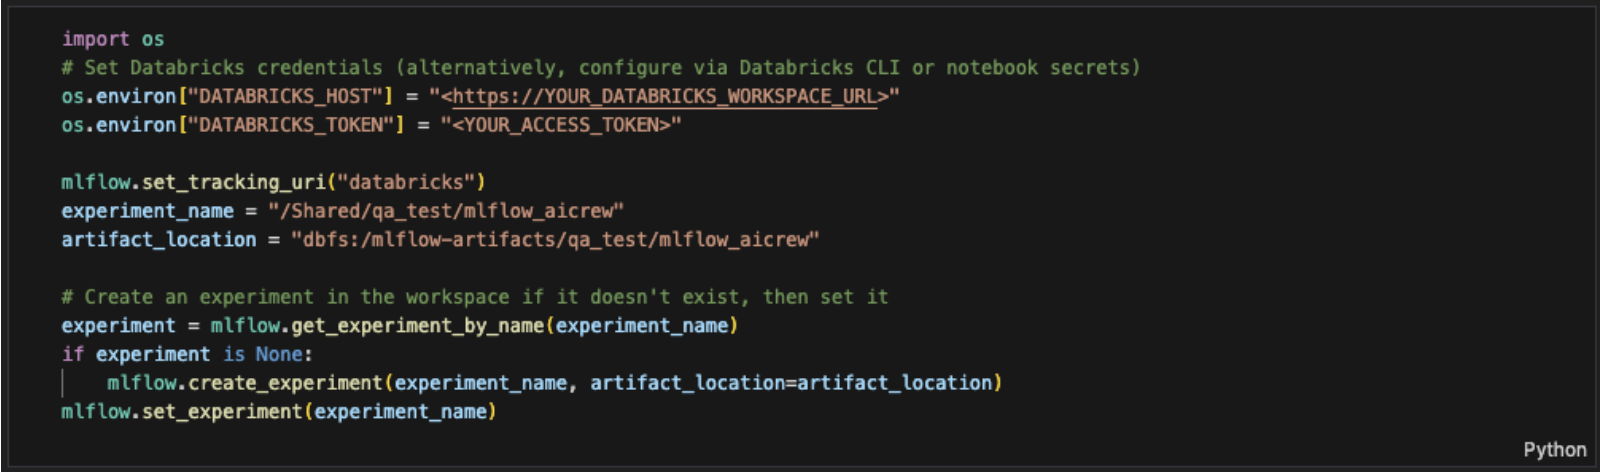Place cursor in <YOUR_ACCESS_TOKEN> placeholder string
Screen dimensions: 1600x472
[x=561, y=125]
